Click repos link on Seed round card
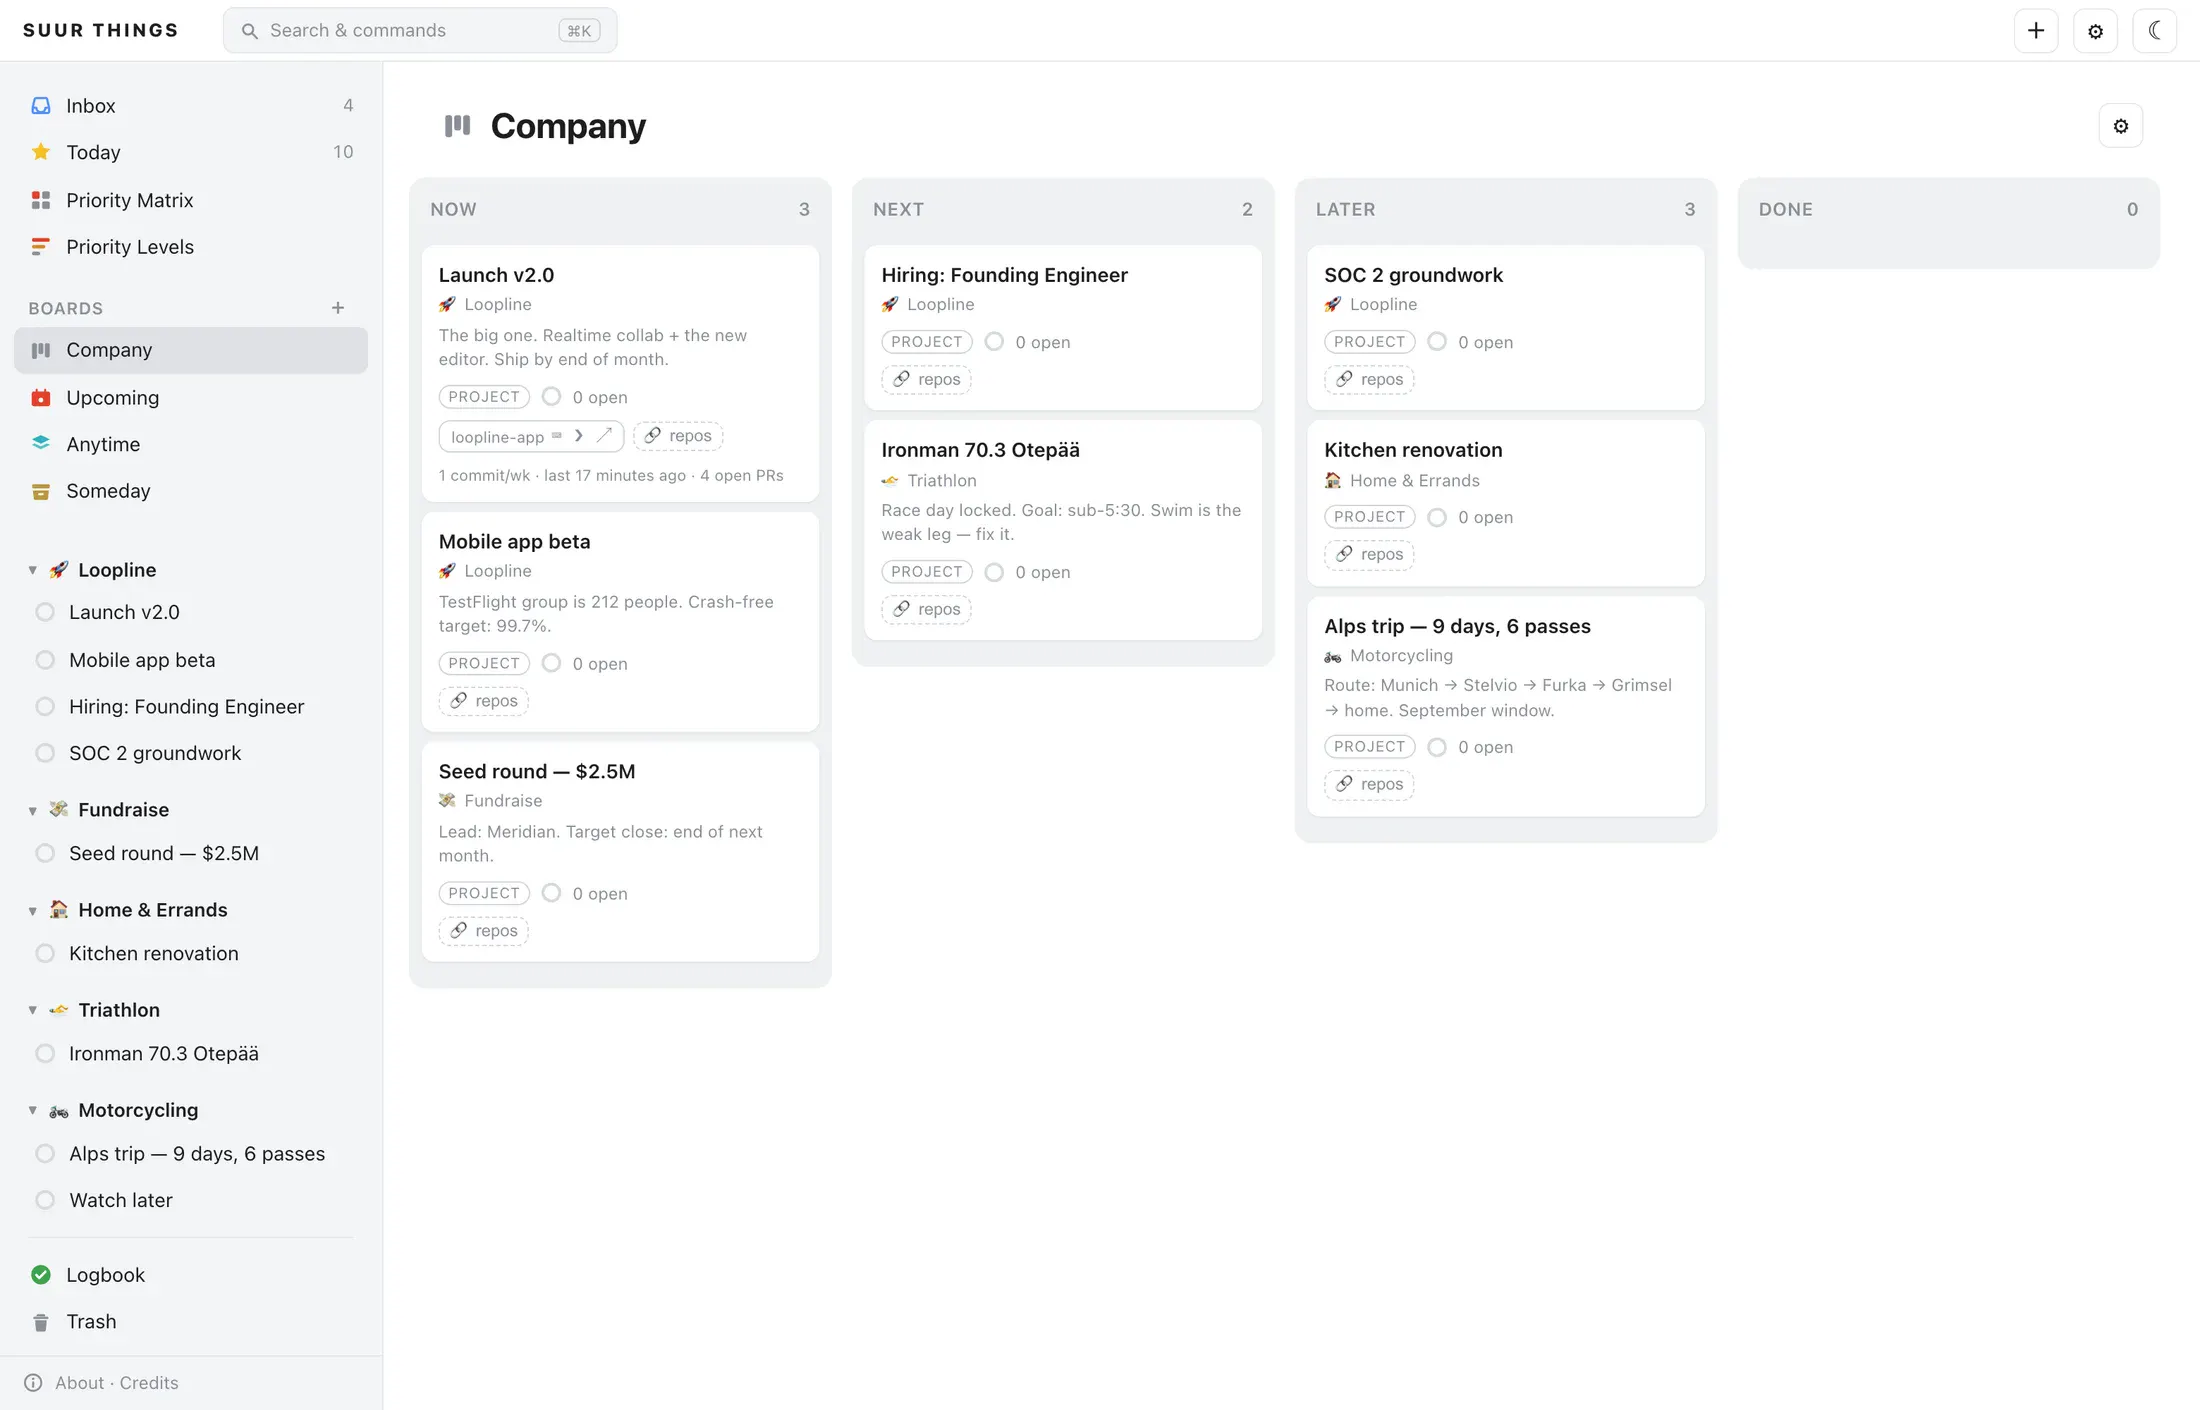 click(x=484, y=931)
